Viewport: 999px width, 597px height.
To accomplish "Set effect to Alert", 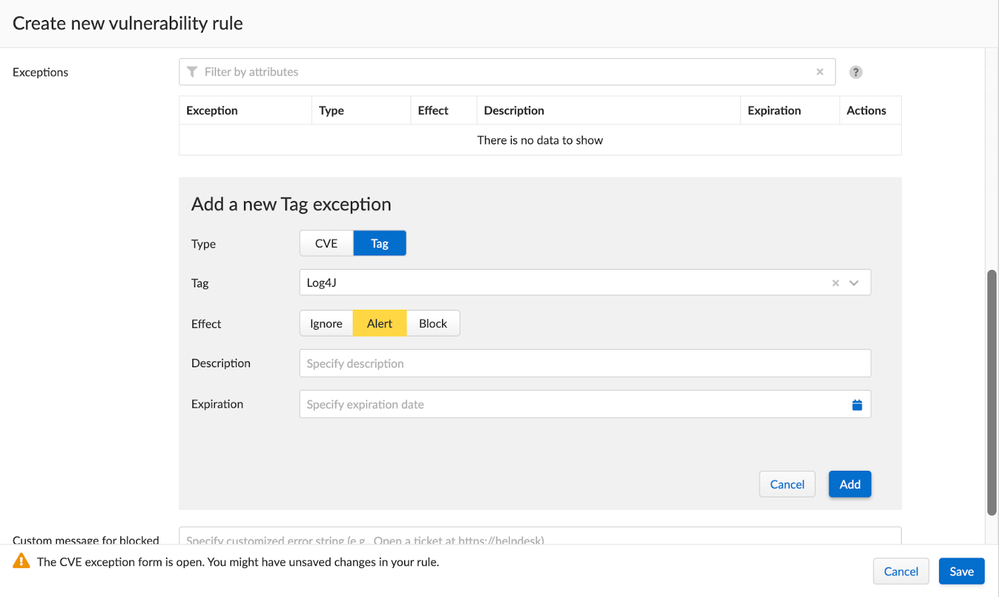I will pyautogui.click(x=380, y=324).
